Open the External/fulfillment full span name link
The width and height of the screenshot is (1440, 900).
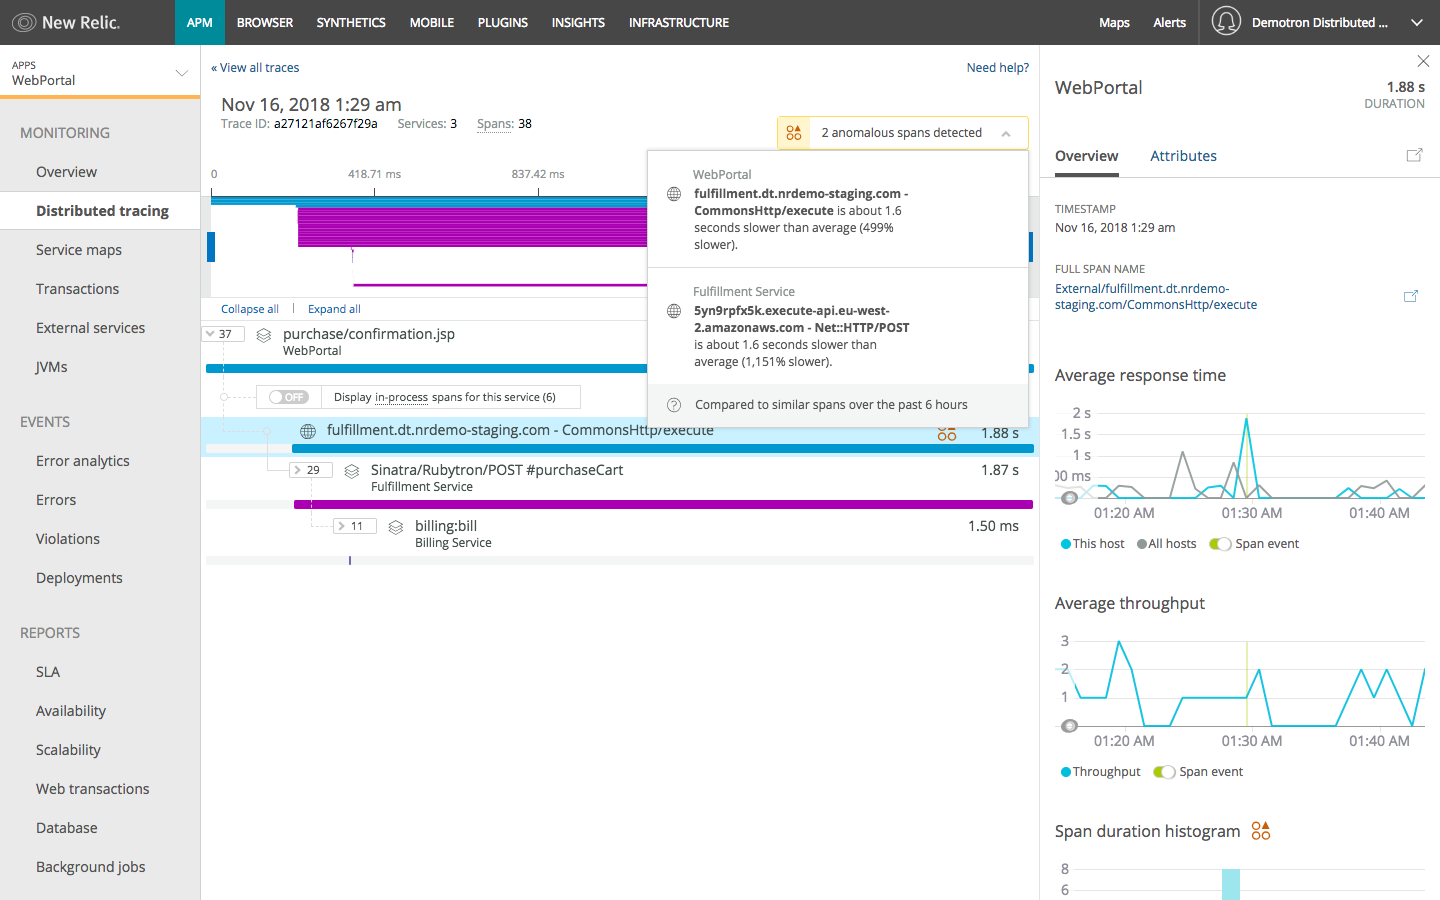[1156, 297]
